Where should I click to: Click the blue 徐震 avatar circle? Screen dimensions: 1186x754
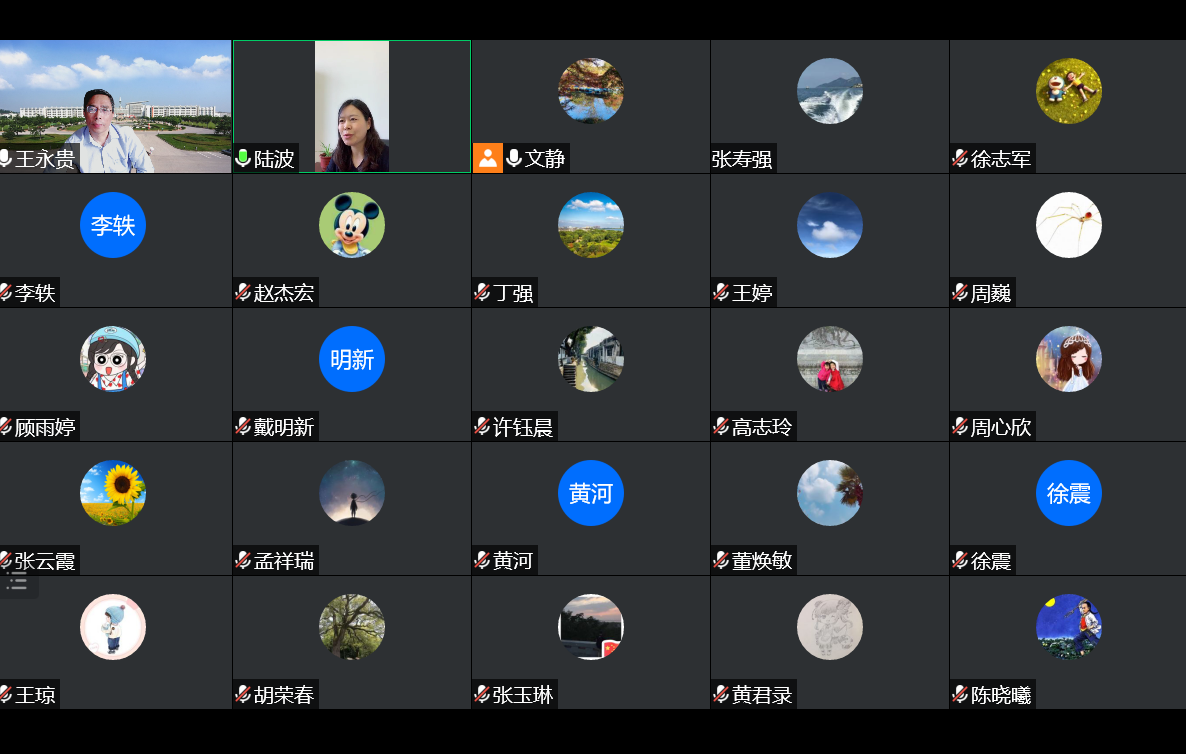click(x=1069, y=493)
